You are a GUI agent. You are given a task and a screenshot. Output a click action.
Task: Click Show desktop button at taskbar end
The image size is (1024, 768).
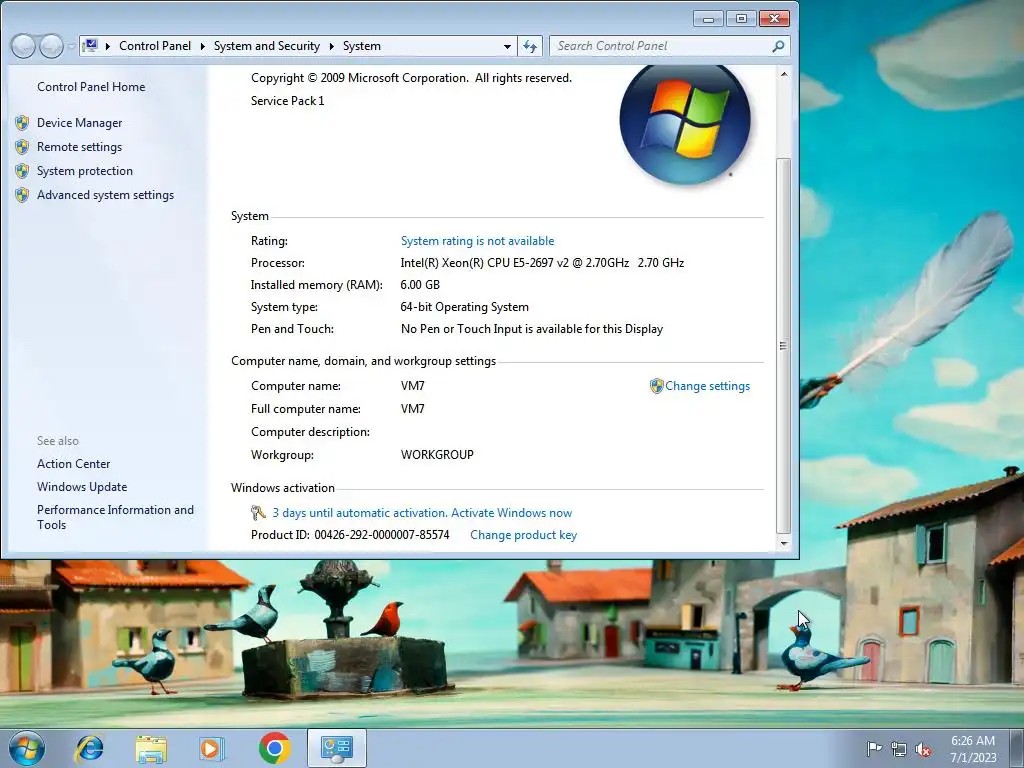pos(1017,748)
